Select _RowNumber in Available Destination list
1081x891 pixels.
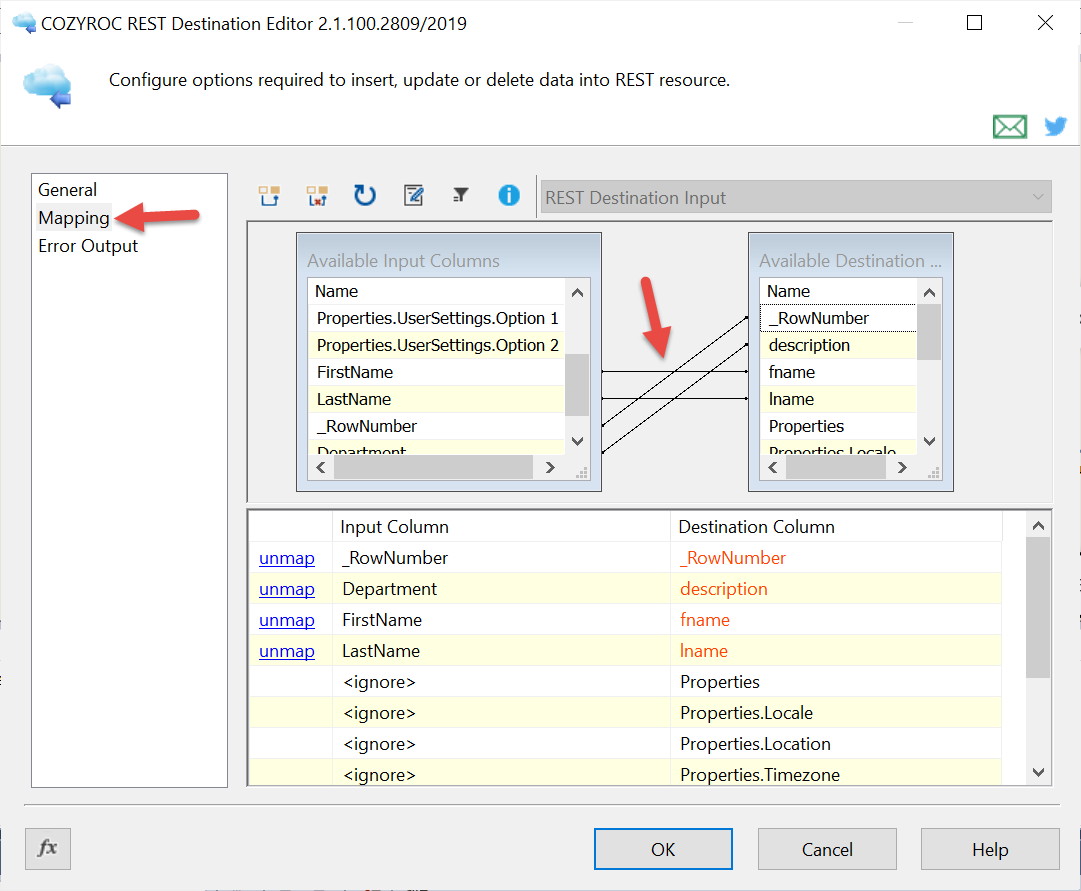838,318
